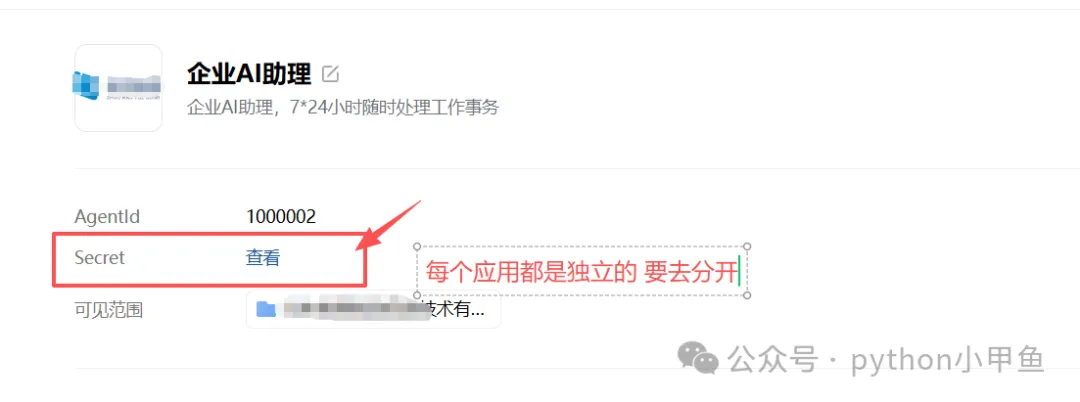Click the edit pencil icon beside 企业AI助理
Viewport: 1080px width, 402px height.
(x=331, y=74)
